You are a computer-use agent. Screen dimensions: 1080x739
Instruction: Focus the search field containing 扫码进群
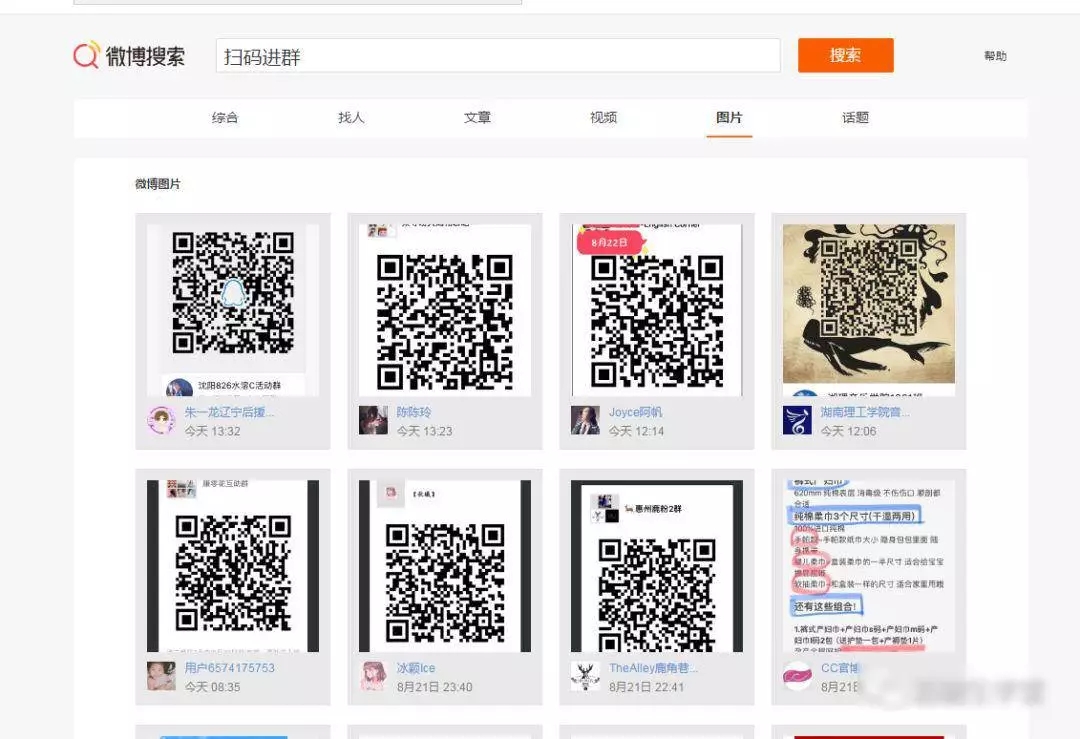click(498, 56)
